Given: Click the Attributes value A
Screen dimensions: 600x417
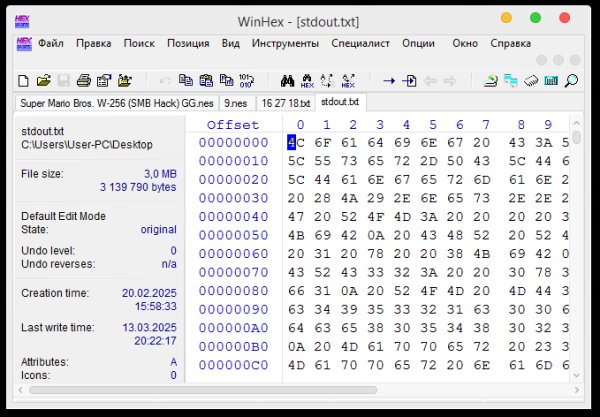Looking at the screenshot, I should click(173, 362).
